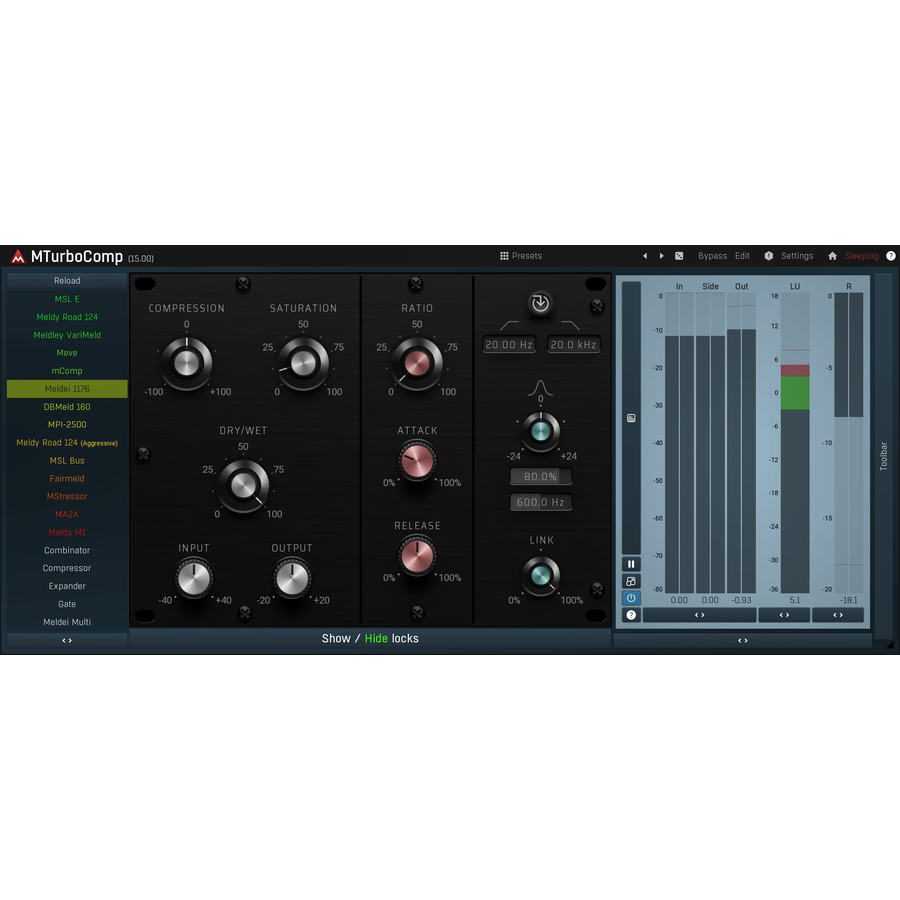Image resolution: width=900 pixels, height=900 pixels.
Task: Click the Ratio knob
Action: click(x=417, y=363)
